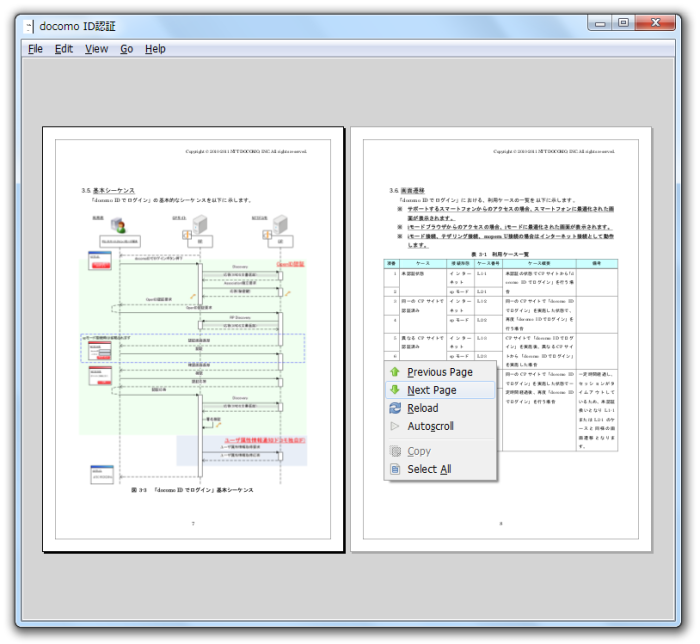The width and height of the screenshot is (700, 644).
Task: Click the copyright line on right page
Action: [x=554, y=152]
